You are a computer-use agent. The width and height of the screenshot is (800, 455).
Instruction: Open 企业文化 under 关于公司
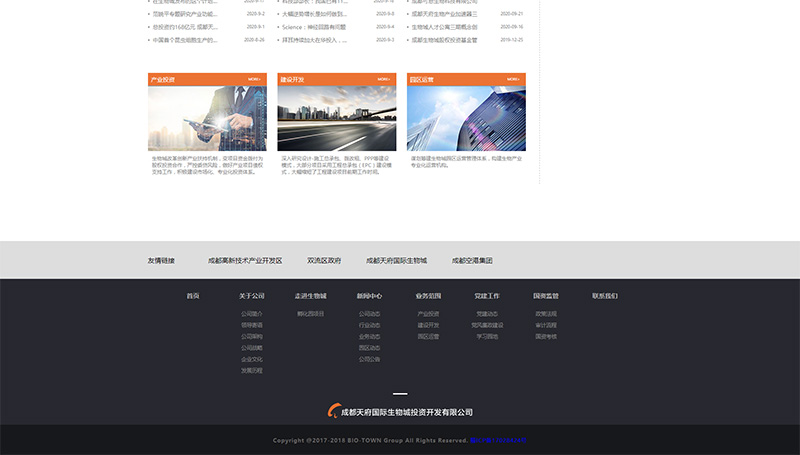252,359
